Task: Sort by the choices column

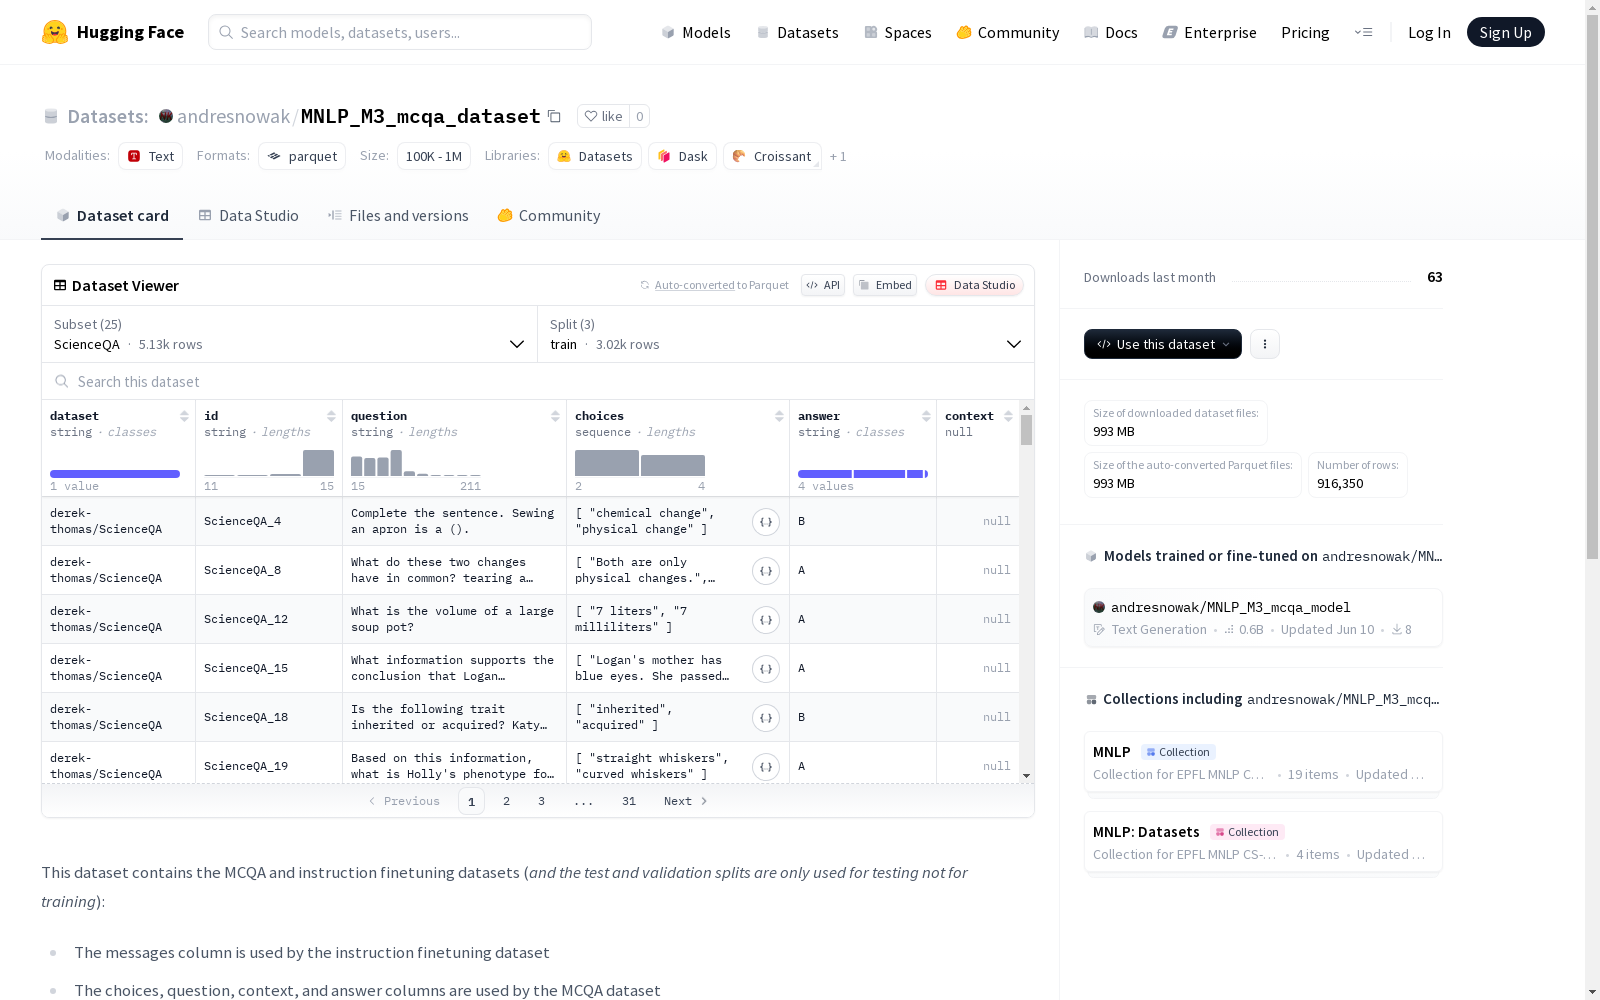Action: (779, 416)
